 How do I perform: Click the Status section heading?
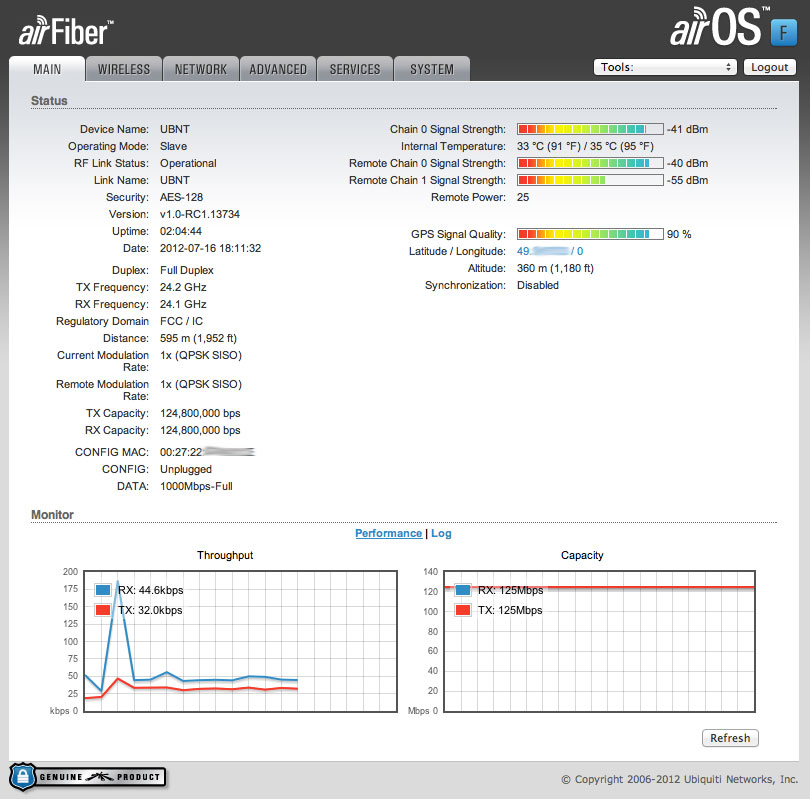click(x=49, y=101)
